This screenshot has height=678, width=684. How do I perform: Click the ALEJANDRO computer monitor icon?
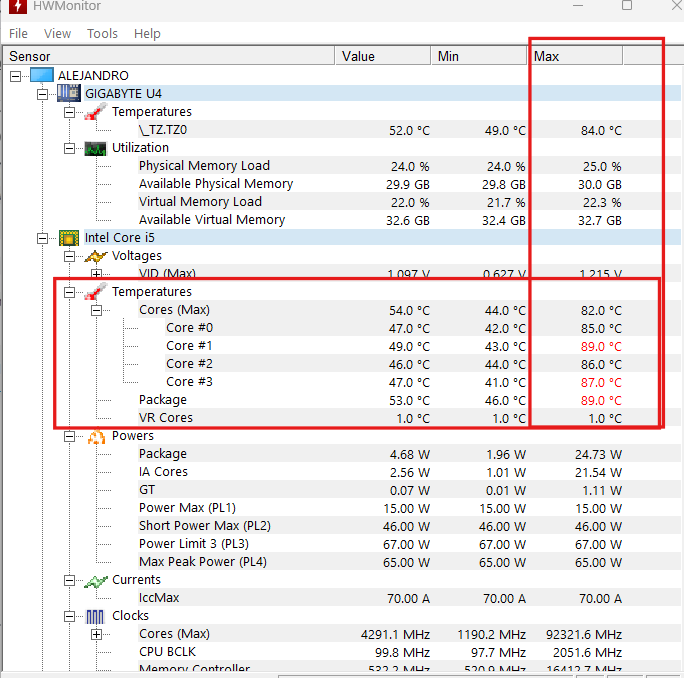click(42, 75)
